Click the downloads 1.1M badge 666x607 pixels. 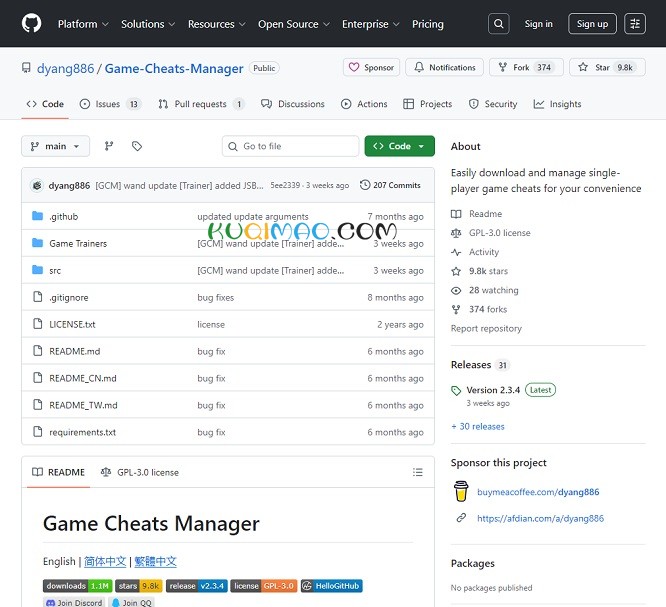77,586
